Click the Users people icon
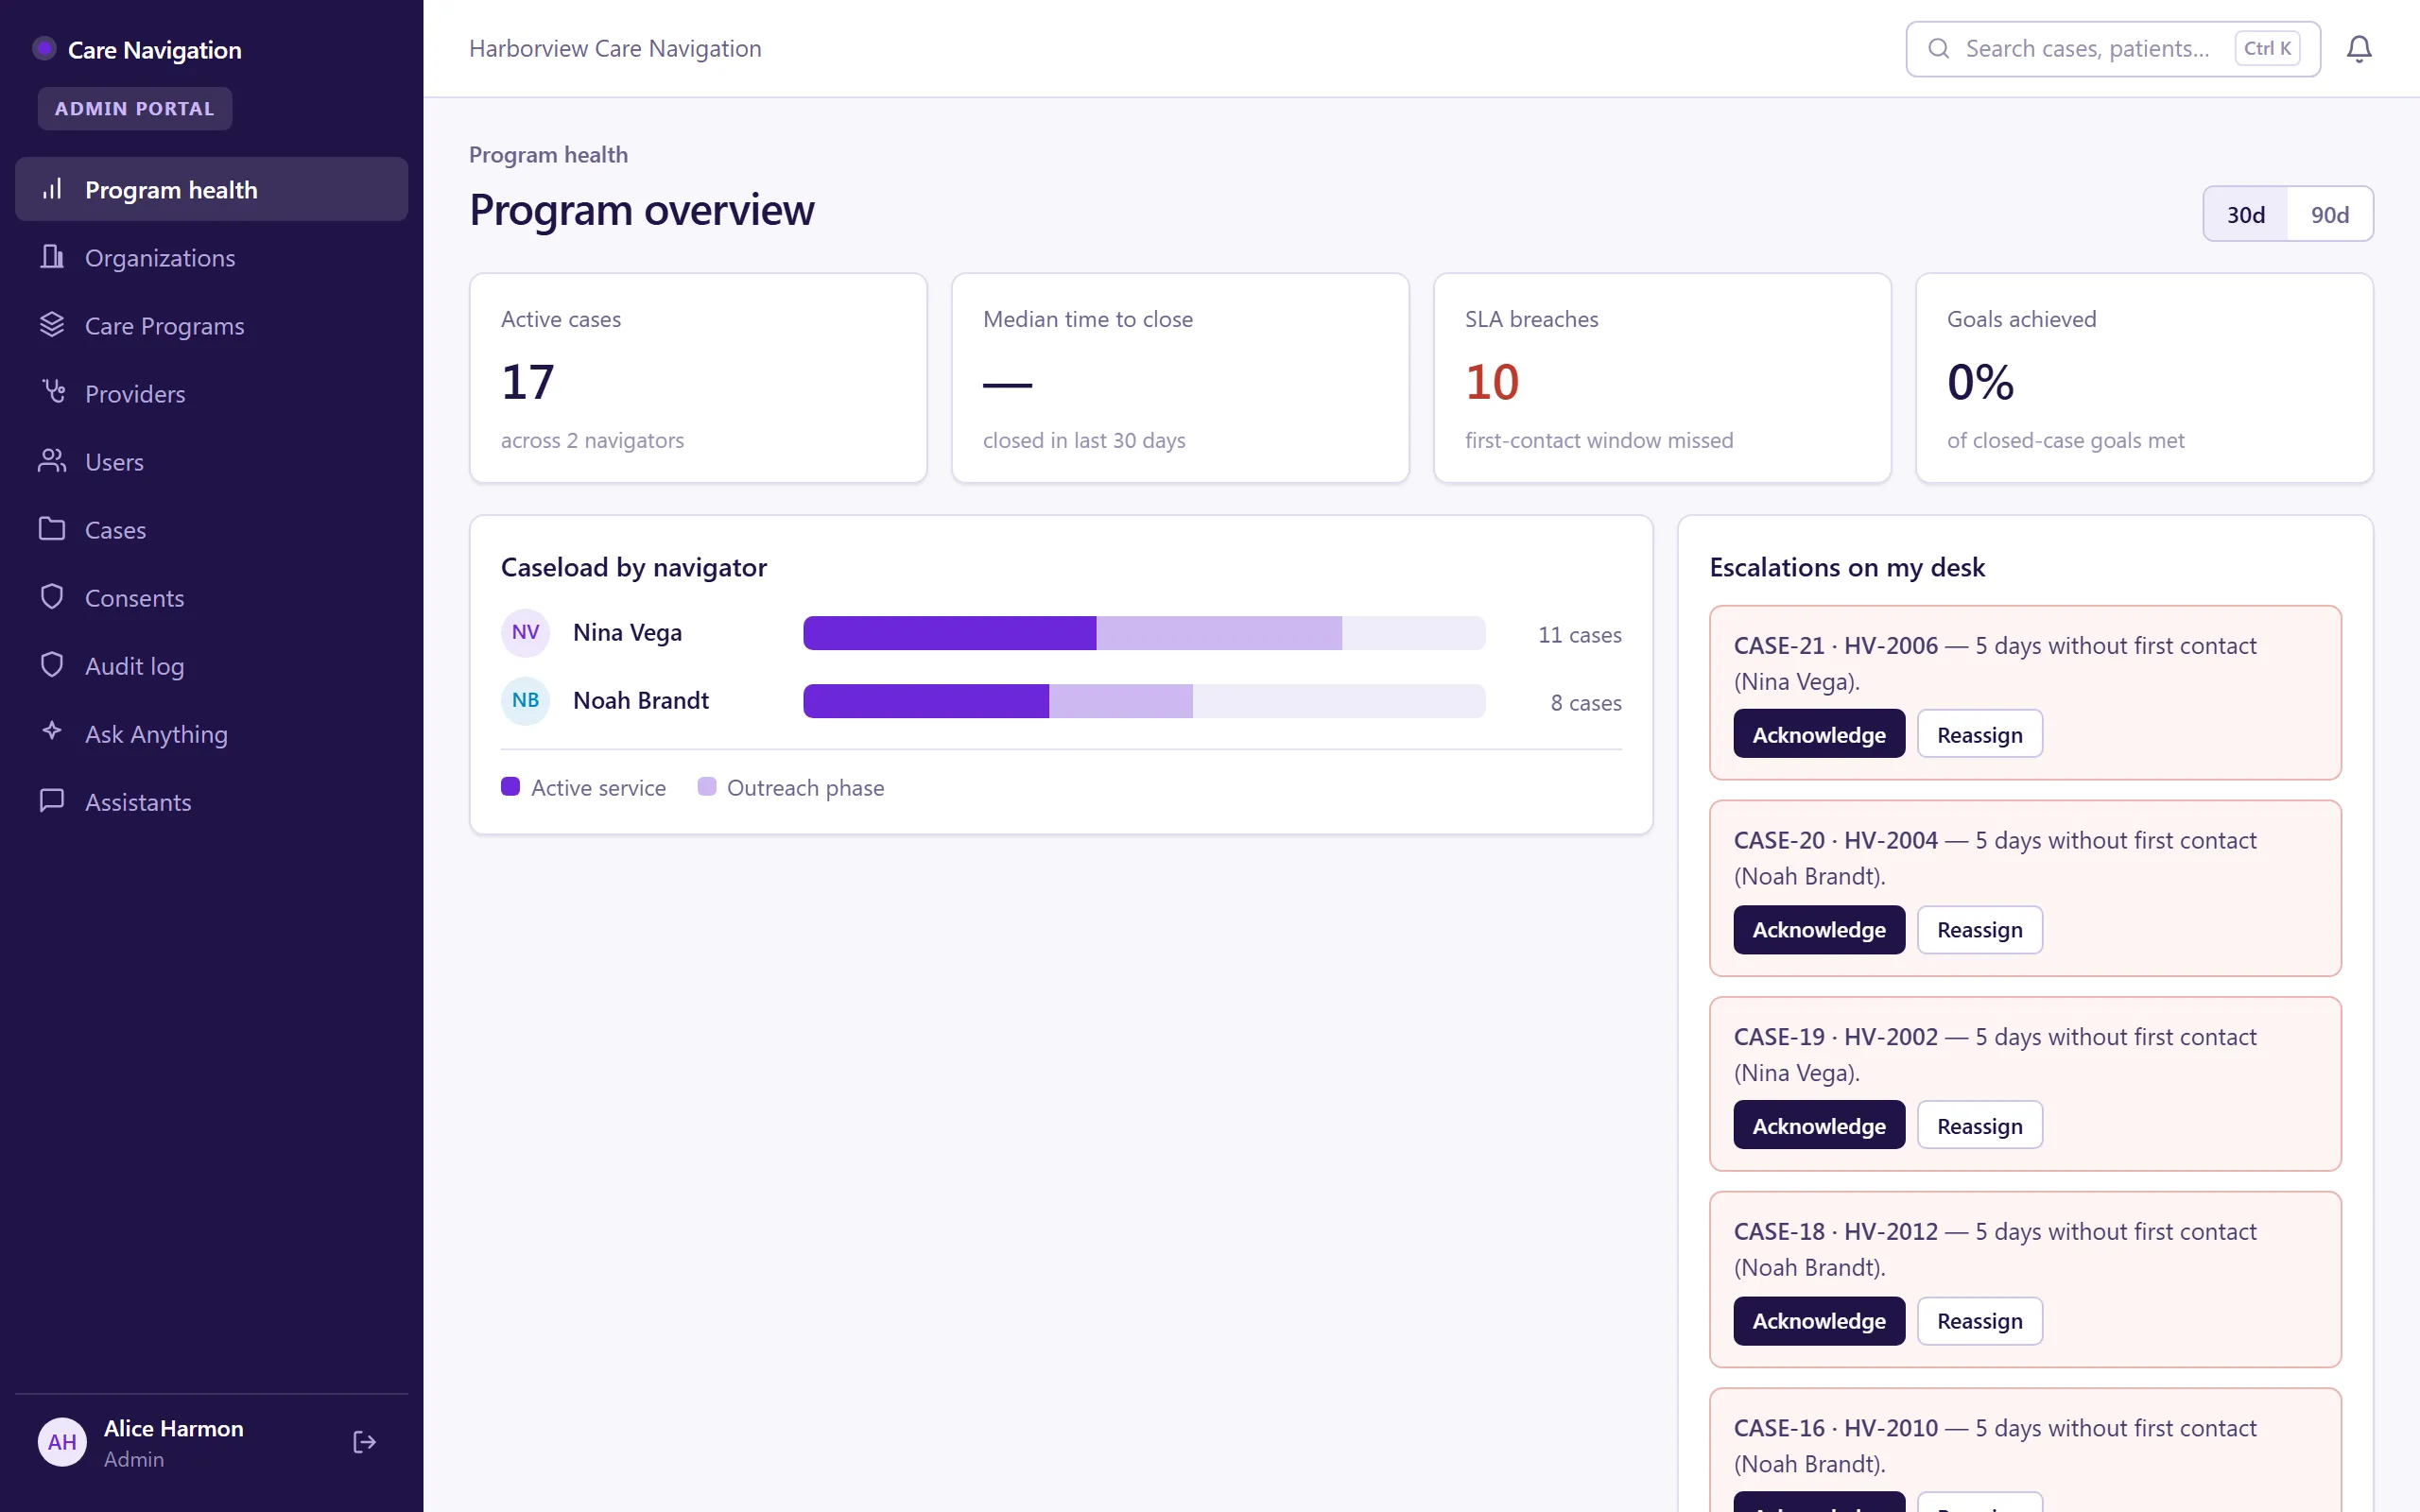Image resolution: width=2420 pixels, height=1512 pixels. tap(52, 461)
